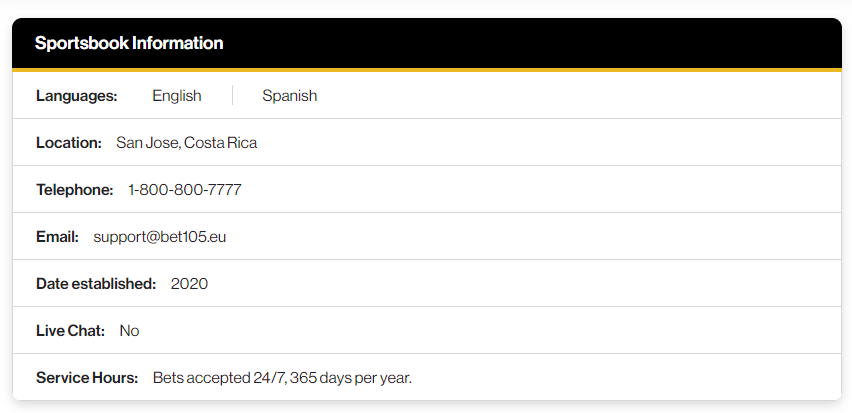Click the empty area of Telephone row
Viewport: 852px width, 413px height.
(541, 190)
